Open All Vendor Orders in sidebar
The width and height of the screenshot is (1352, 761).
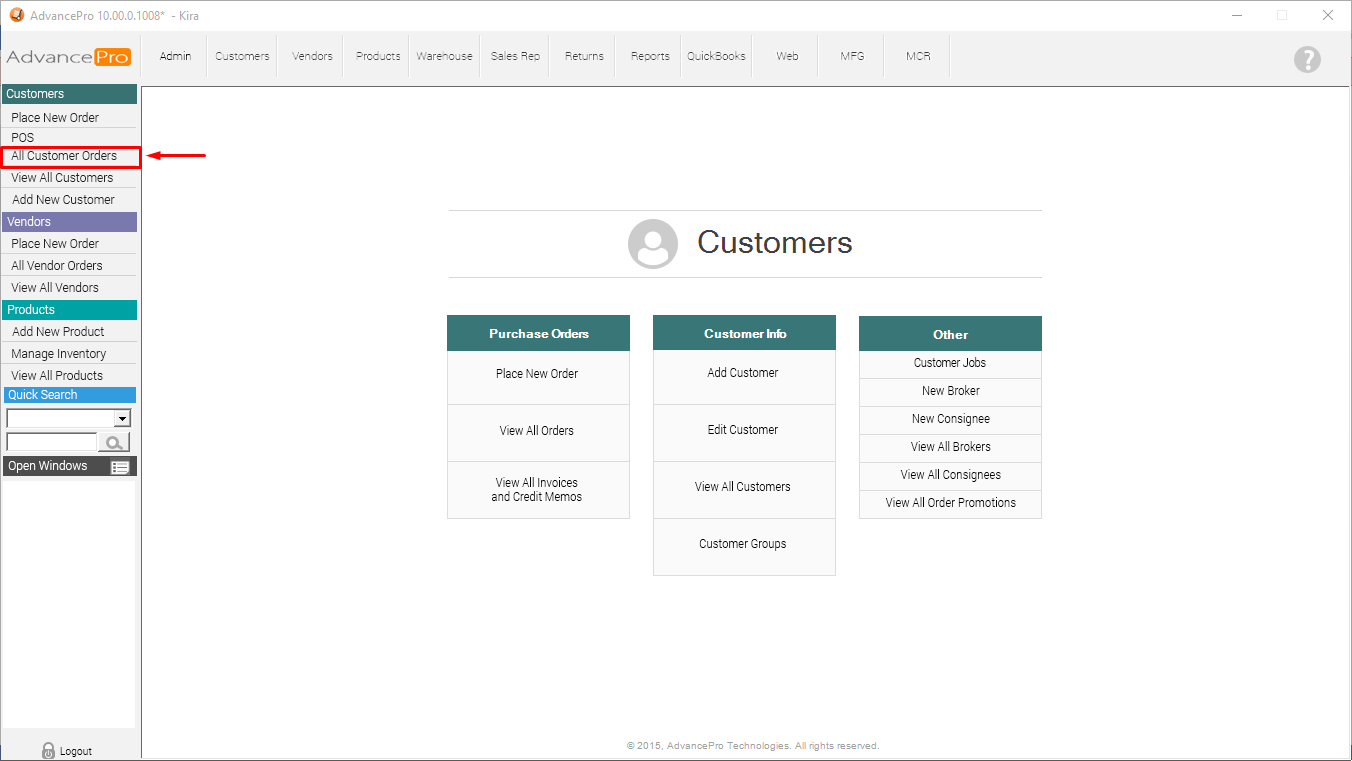57,266
